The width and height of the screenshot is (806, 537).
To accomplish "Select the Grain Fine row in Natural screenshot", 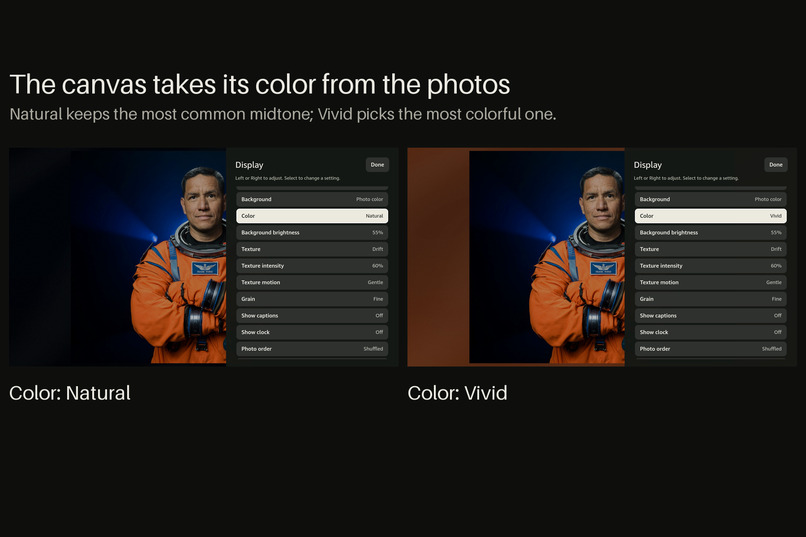I will click(312, 299).
